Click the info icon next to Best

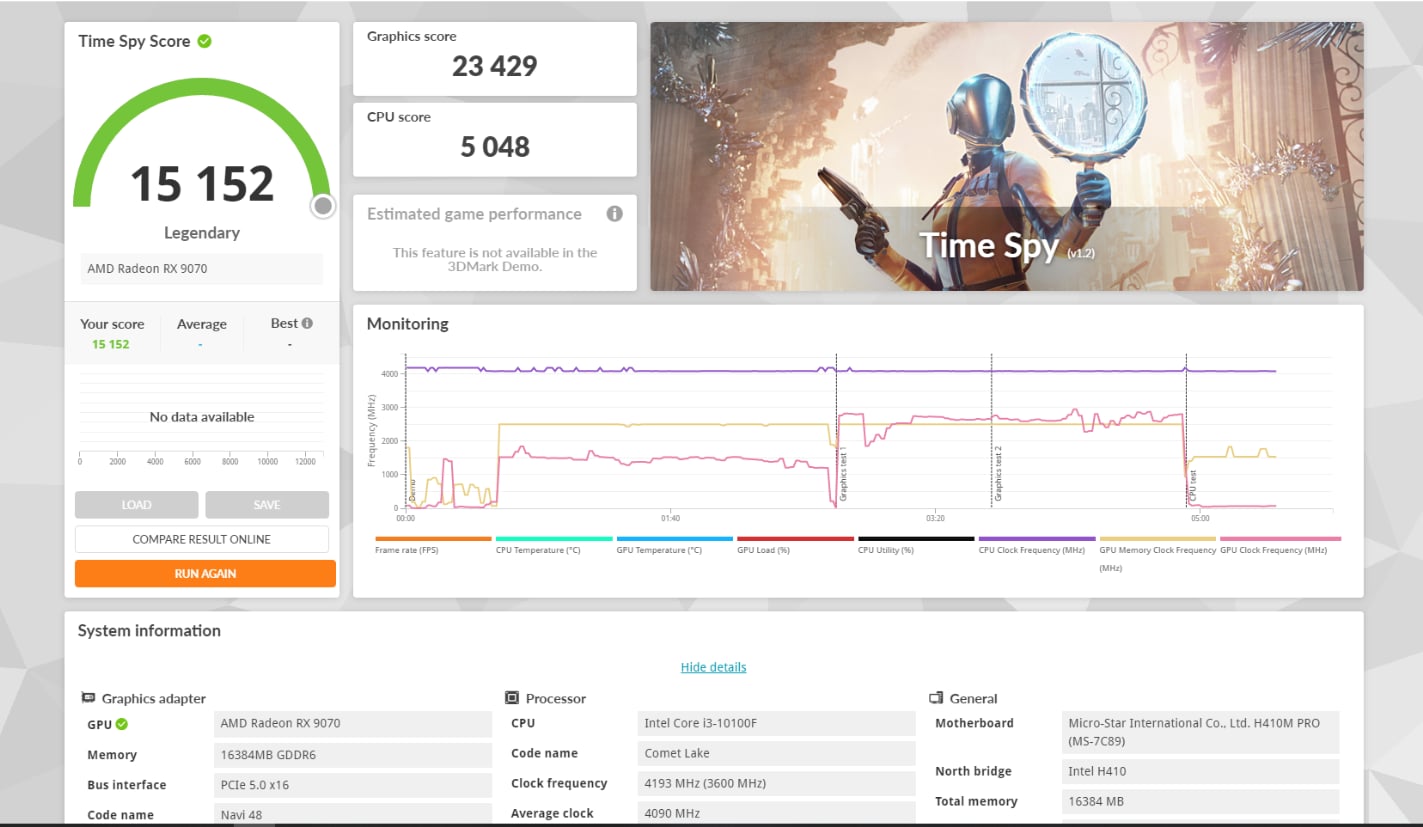[307, 323]
